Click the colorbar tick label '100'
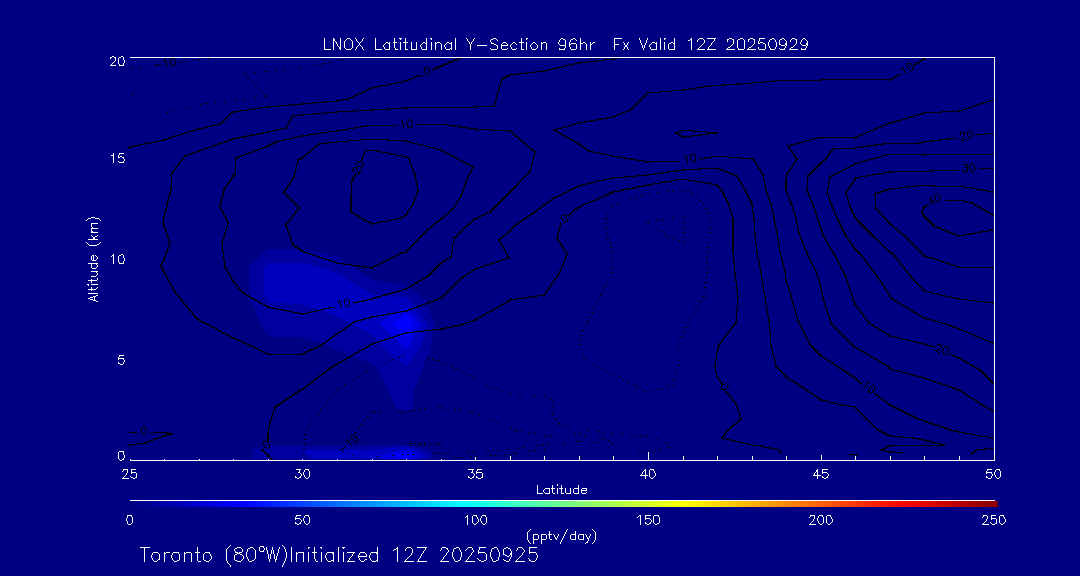 (x=475, y=520)
